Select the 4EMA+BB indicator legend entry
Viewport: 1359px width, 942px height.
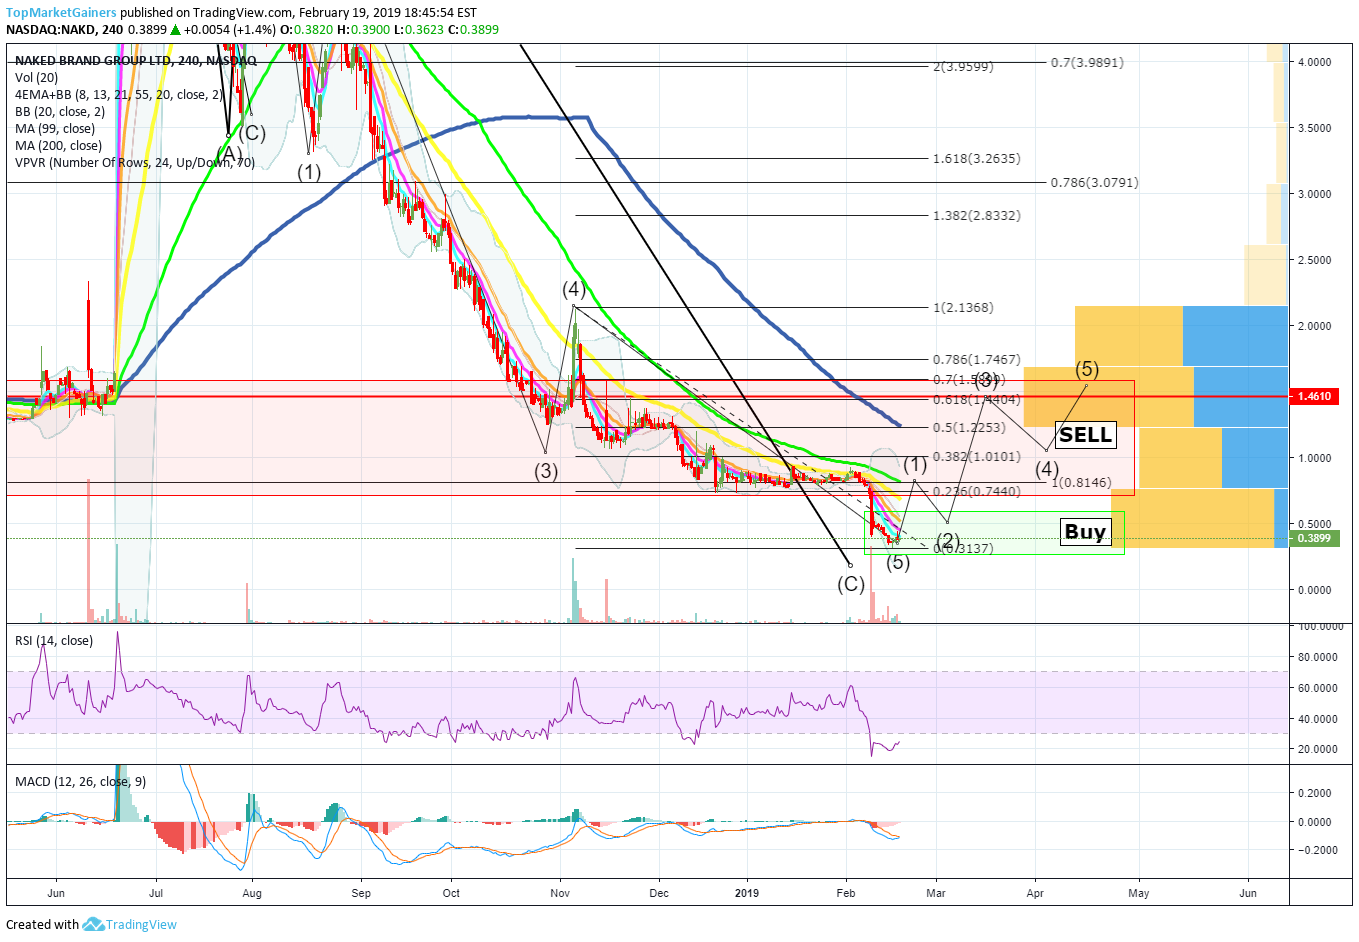(118, 95)
